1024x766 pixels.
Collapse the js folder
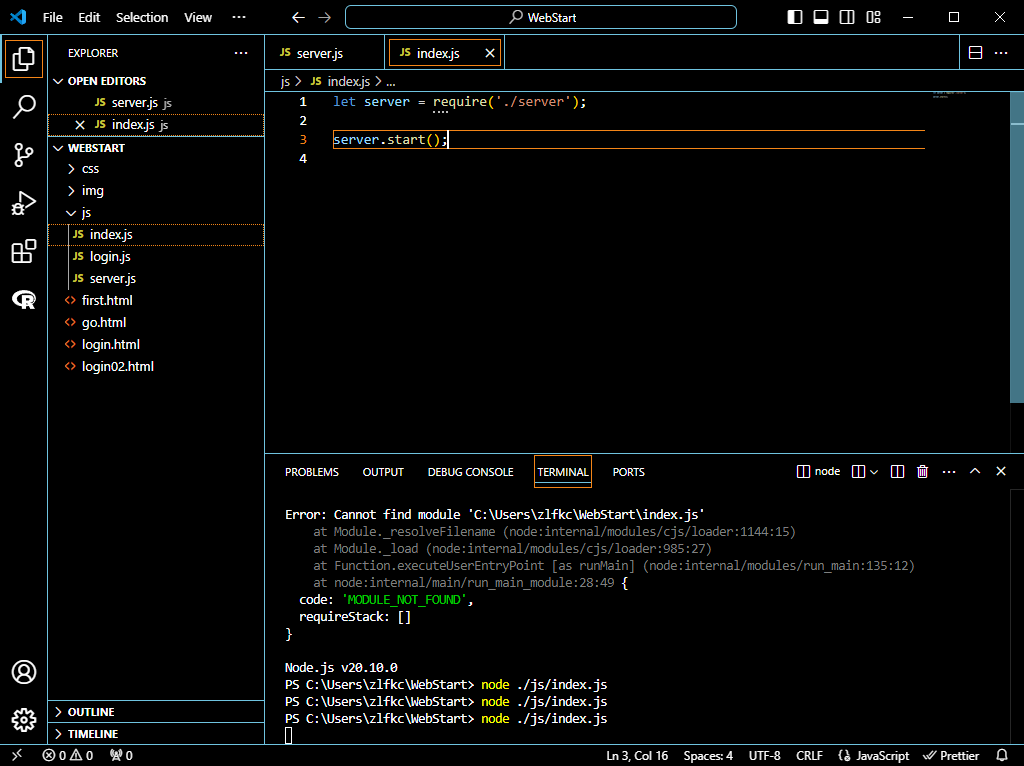pos(156,213)
